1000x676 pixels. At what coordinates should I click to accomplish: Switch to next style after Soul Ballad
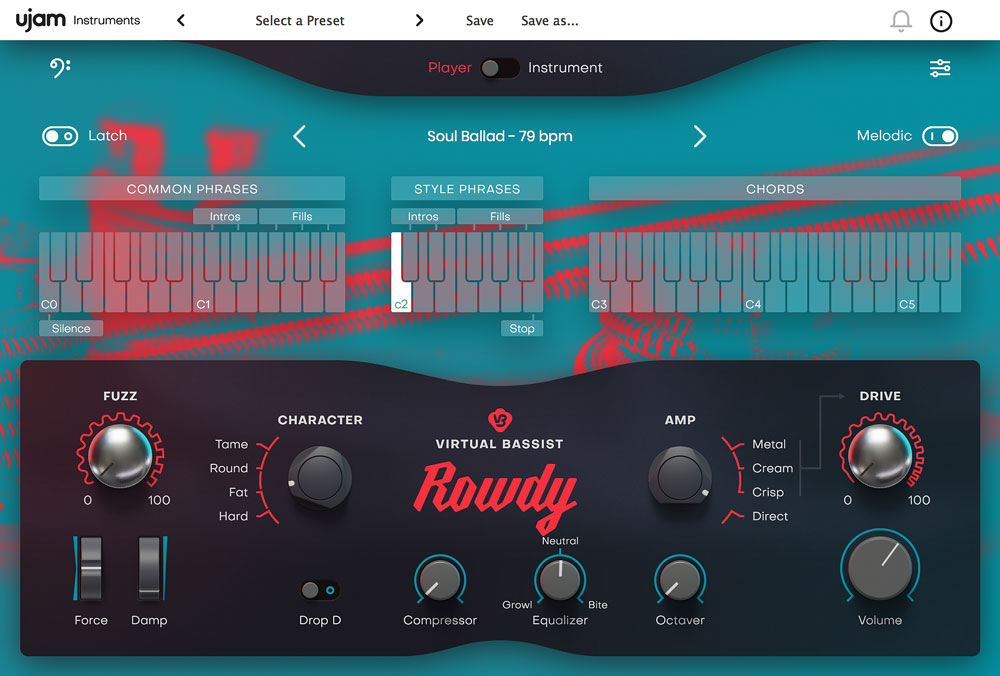click(700, 136)
